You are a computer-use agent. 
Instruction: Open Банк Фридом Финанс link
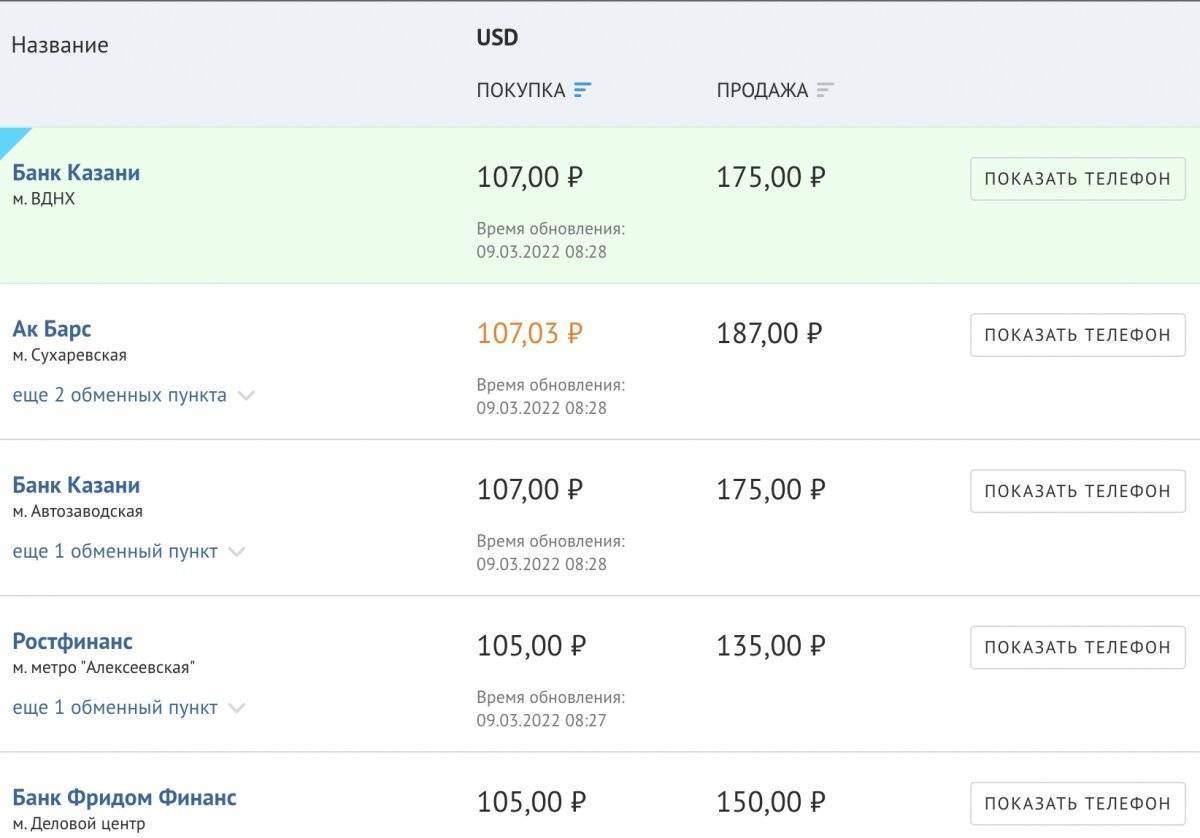click(124, 797)
